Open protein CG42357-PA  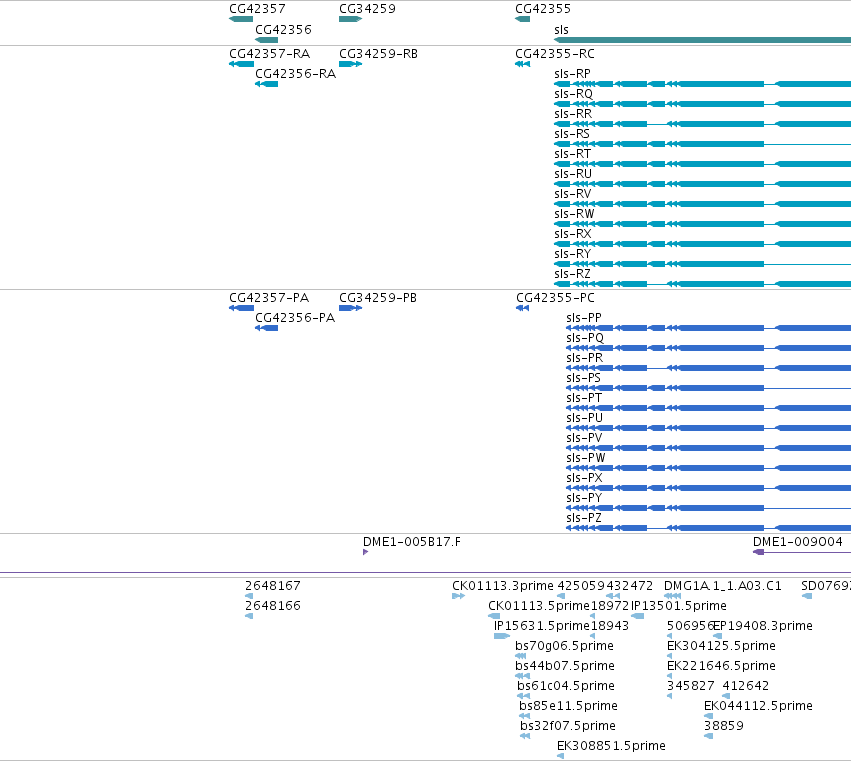[x=242, y=308]
